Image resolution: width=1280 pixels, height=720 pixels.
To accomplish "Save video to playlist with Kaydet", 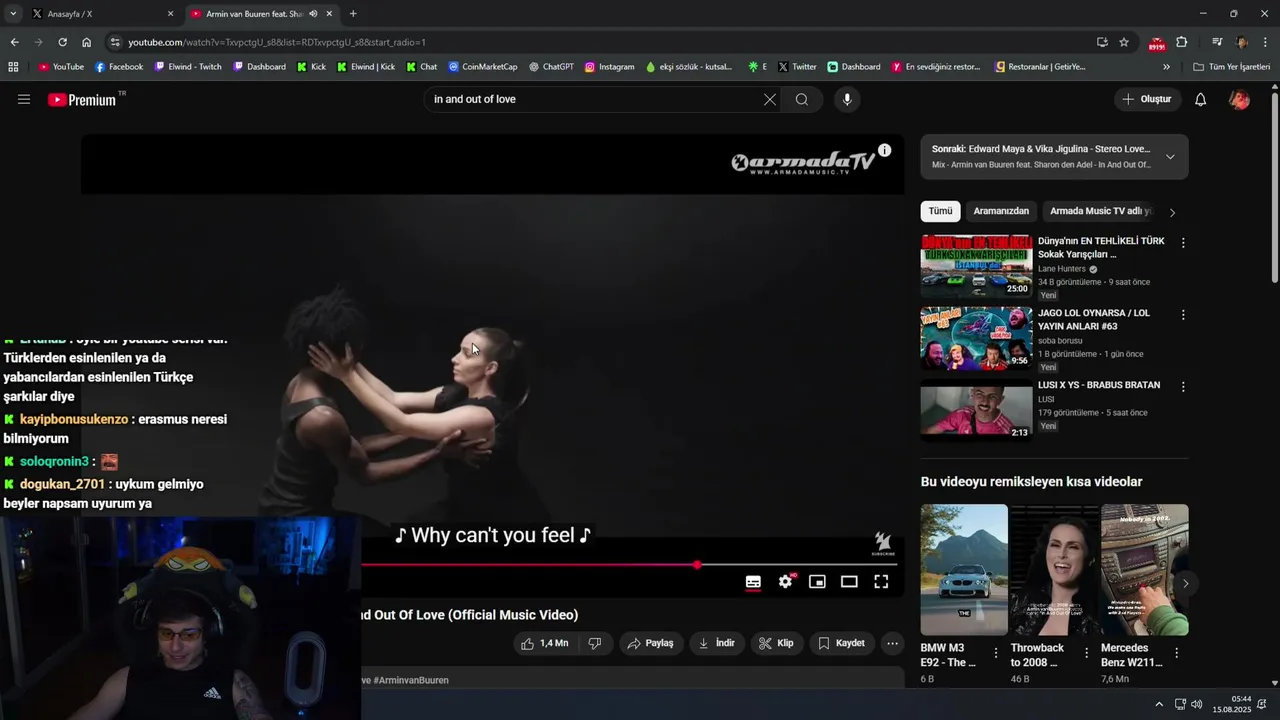I will pos(842,643).
